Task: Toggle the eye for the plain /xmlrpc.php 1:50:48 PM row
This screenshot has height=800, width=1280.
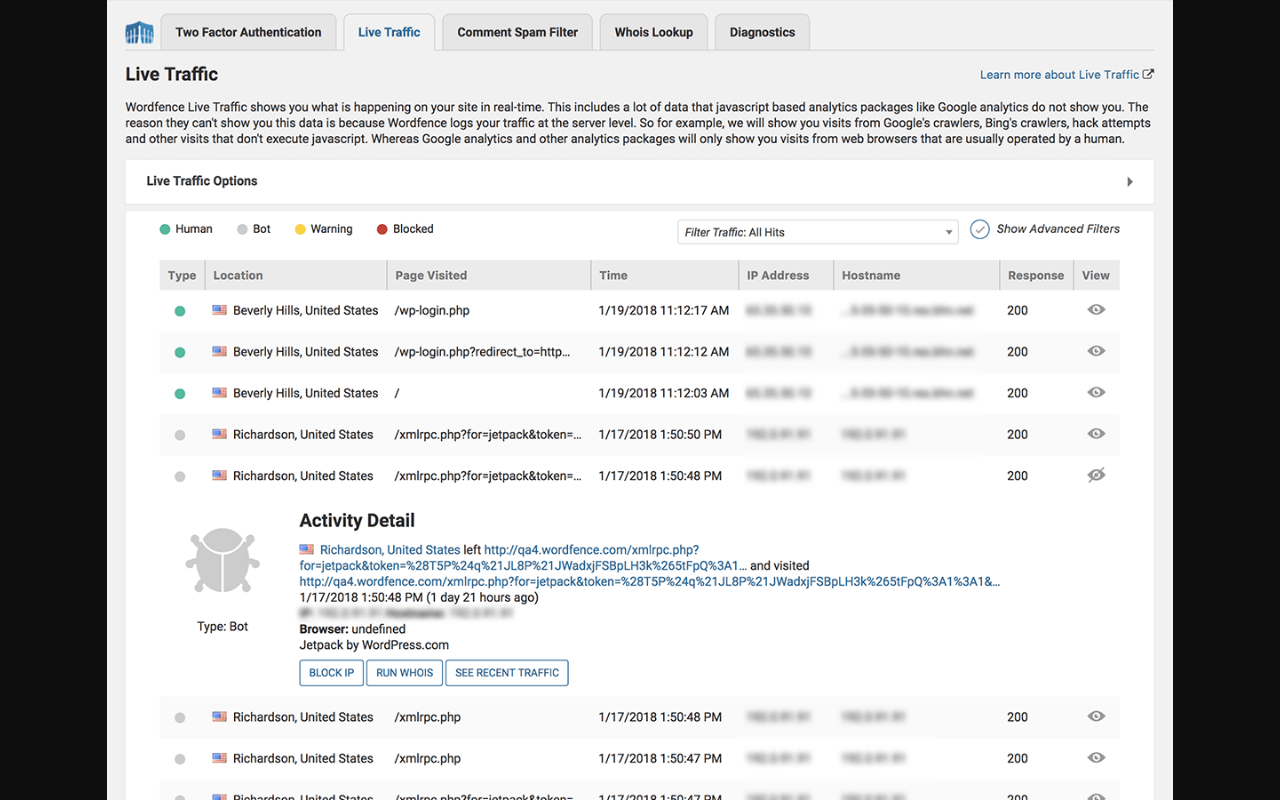Action: pyautogui.click(x=1096, y=716)
